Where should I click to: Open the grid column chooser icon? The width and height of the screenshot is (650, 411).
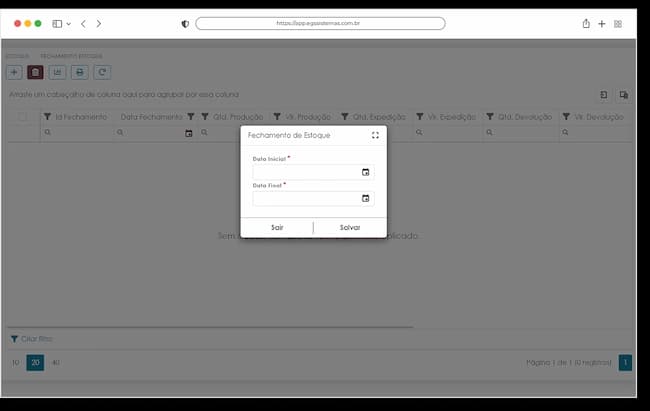(623, 95)
